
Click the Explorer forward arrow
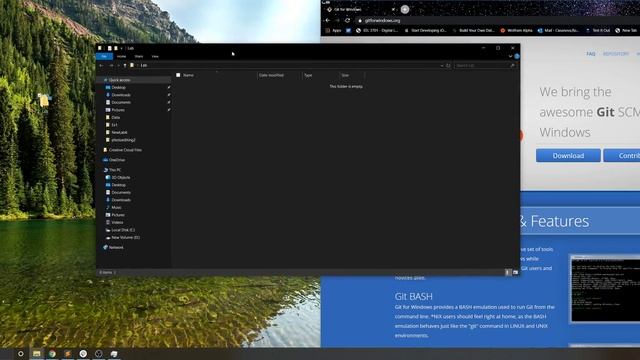[x=111, y=65]
